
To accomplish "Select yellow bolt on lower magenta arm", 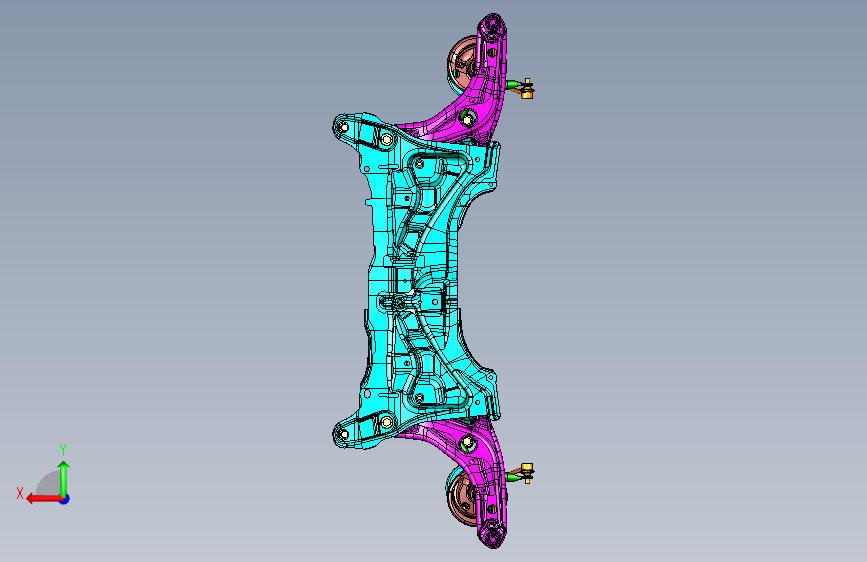I will tap(468, 443).
